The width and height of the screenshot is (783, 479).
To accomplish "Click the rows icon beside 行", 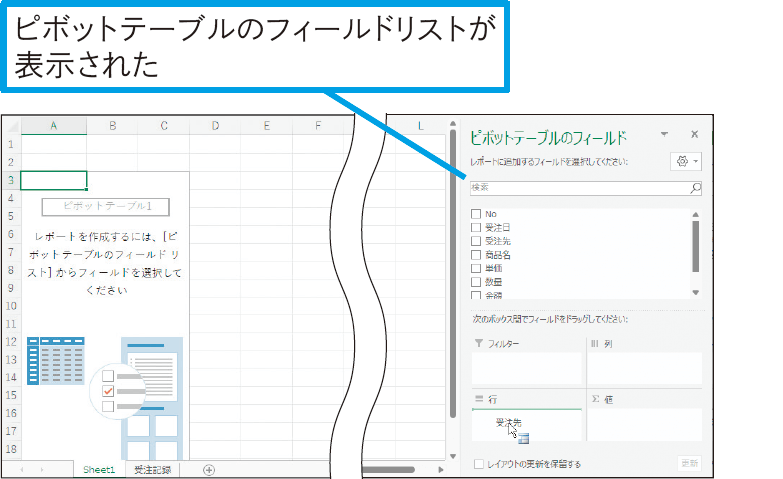I will 479,399.
